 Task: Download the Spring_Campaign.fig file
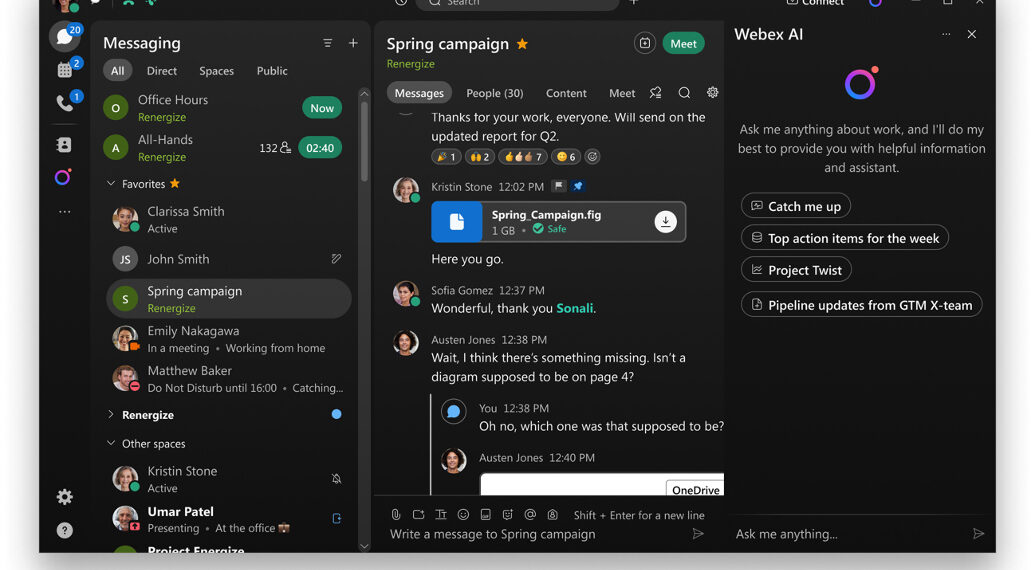coord(665,222)
